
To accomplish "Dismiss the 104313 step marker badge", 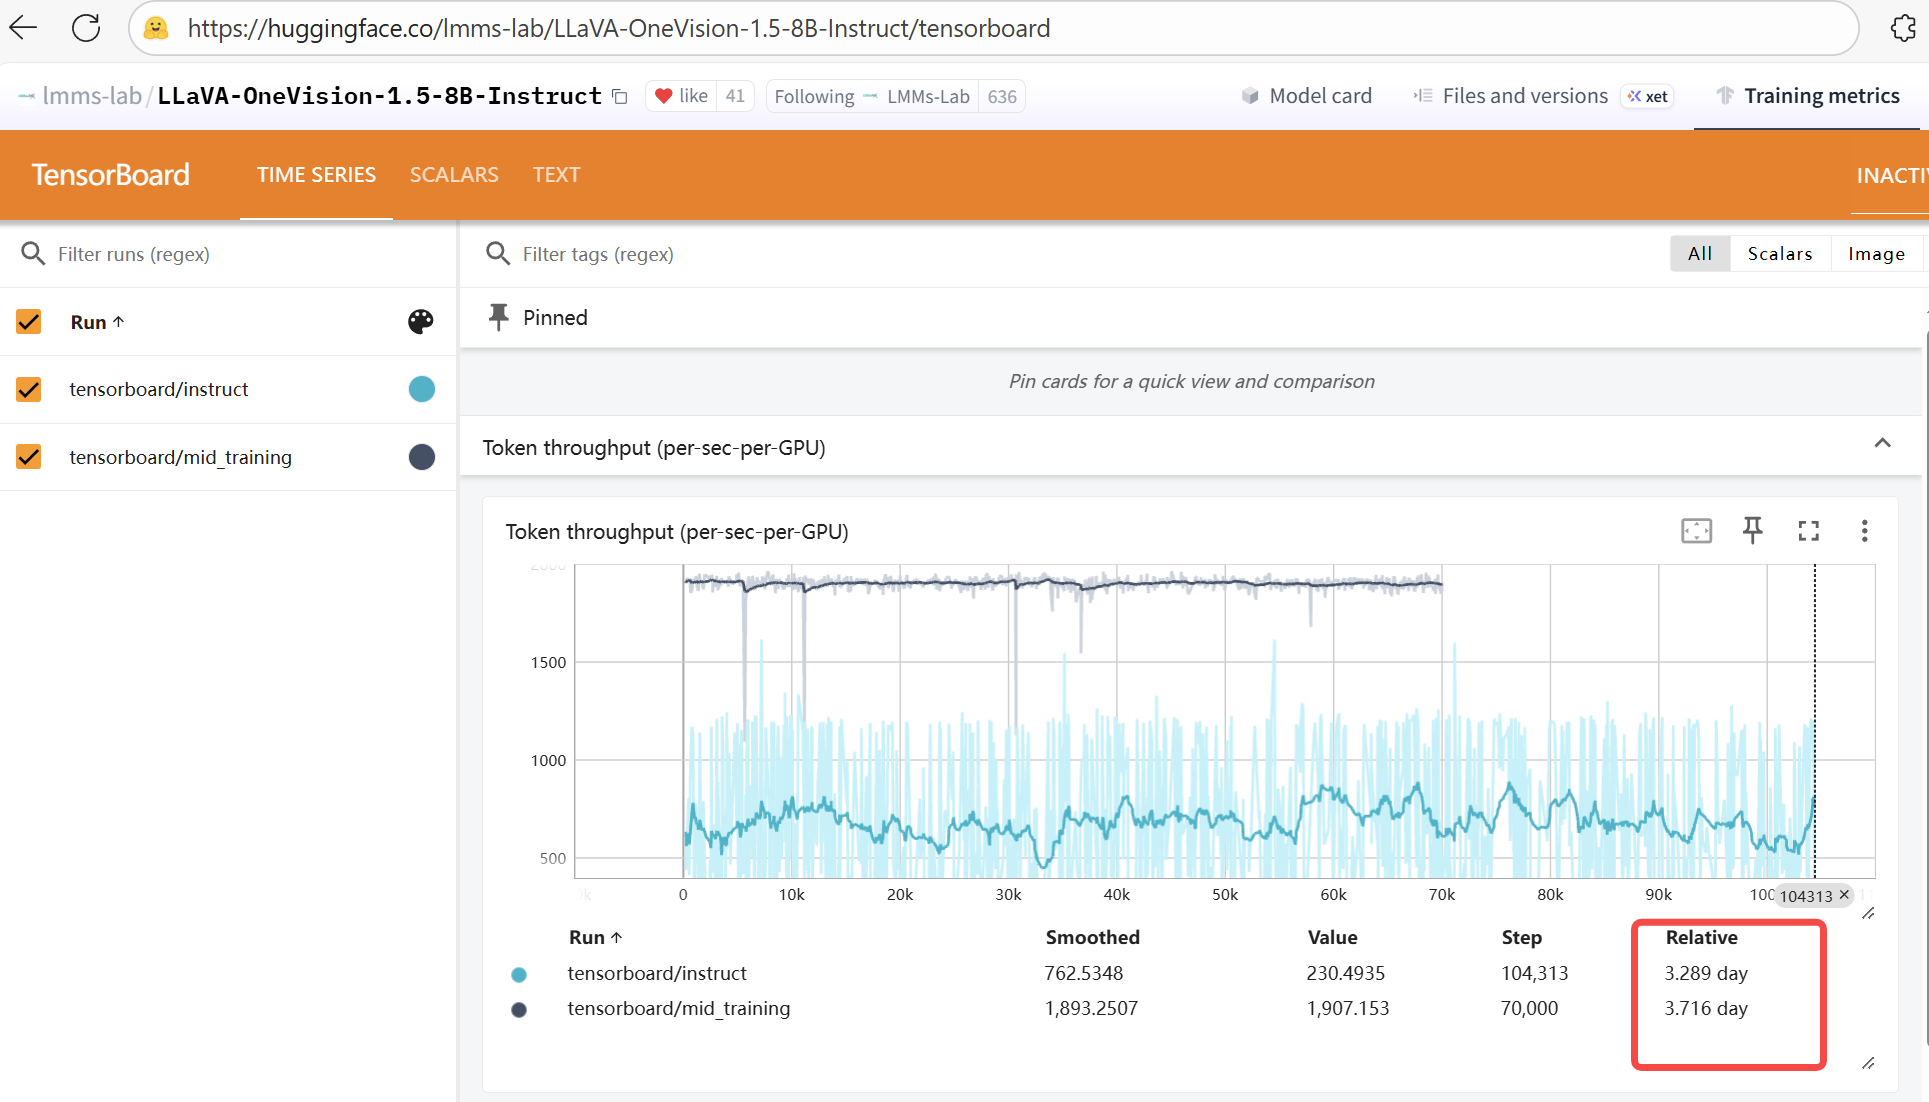I will coord(1843,895).
